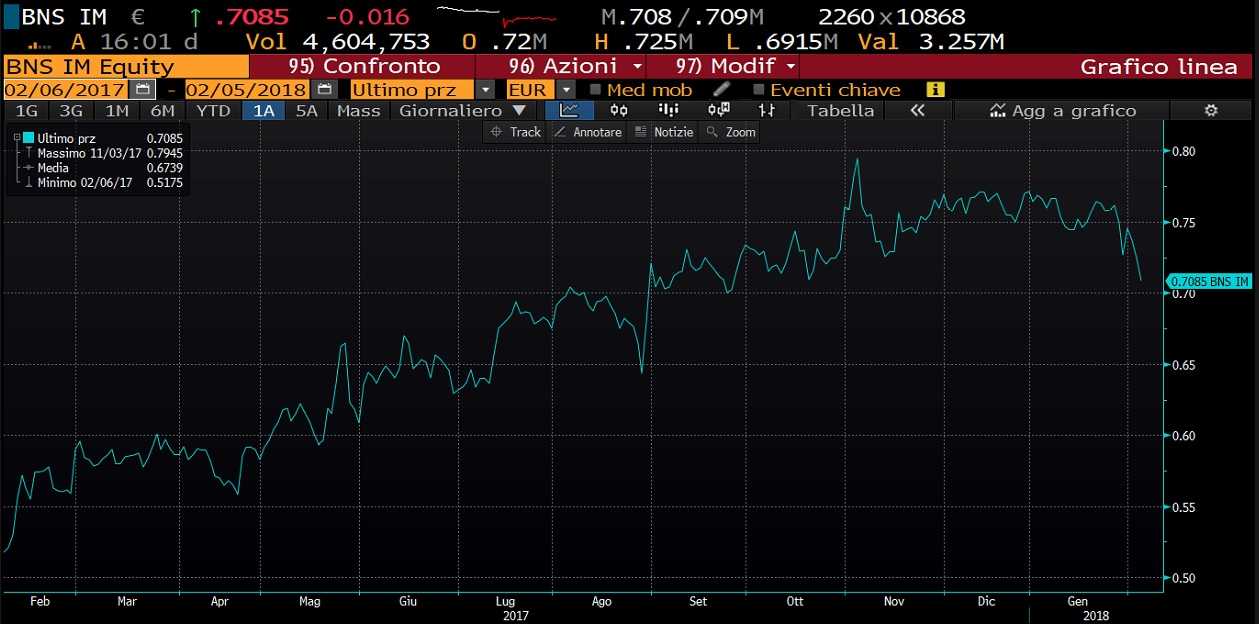Toggle the Med mob checkbox
Image resolution: width=1259 pixels, height=624 pixels.
pyautogui.click(x=596, y=90)
